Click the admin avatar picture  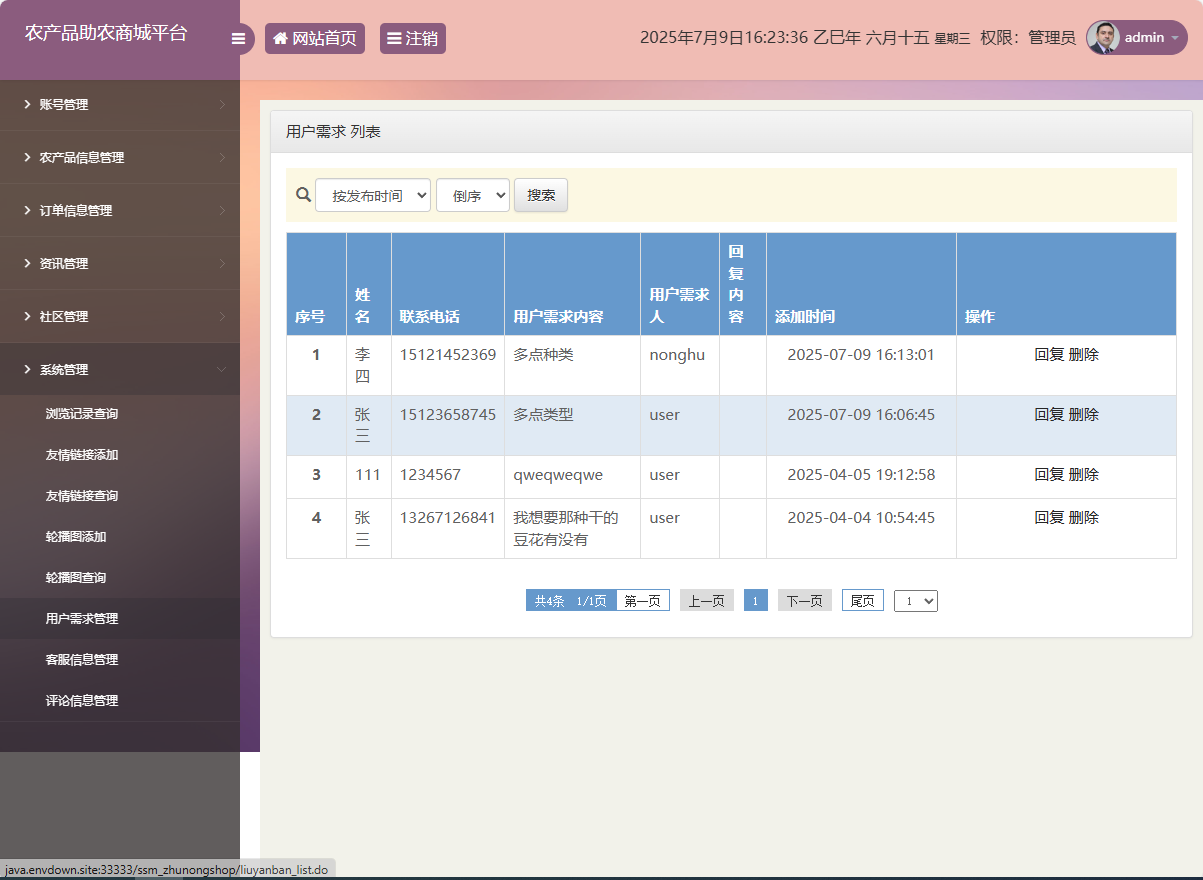click(1103, 37)
